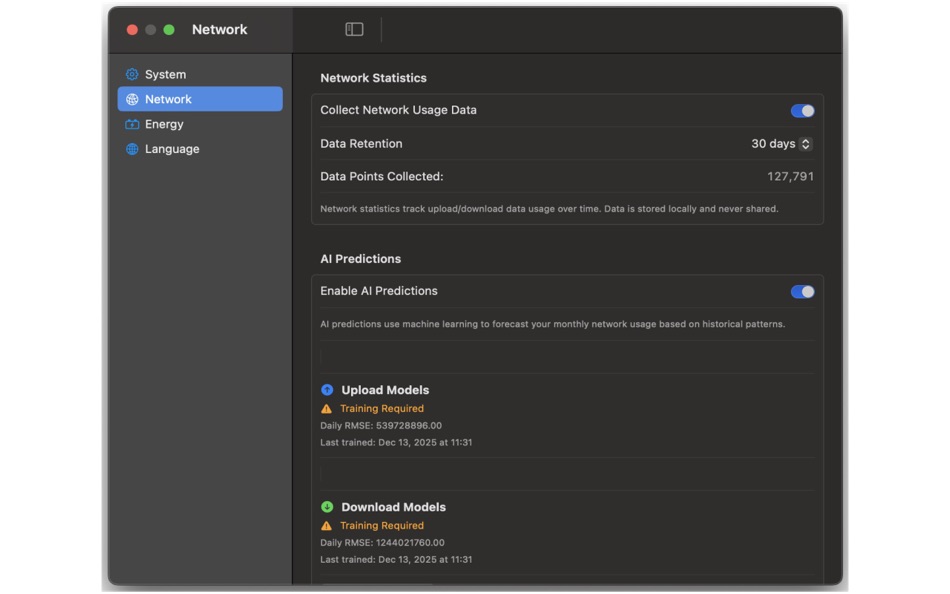
Task: Select the Energy battery icon
Action: click(x=130, y=124)
